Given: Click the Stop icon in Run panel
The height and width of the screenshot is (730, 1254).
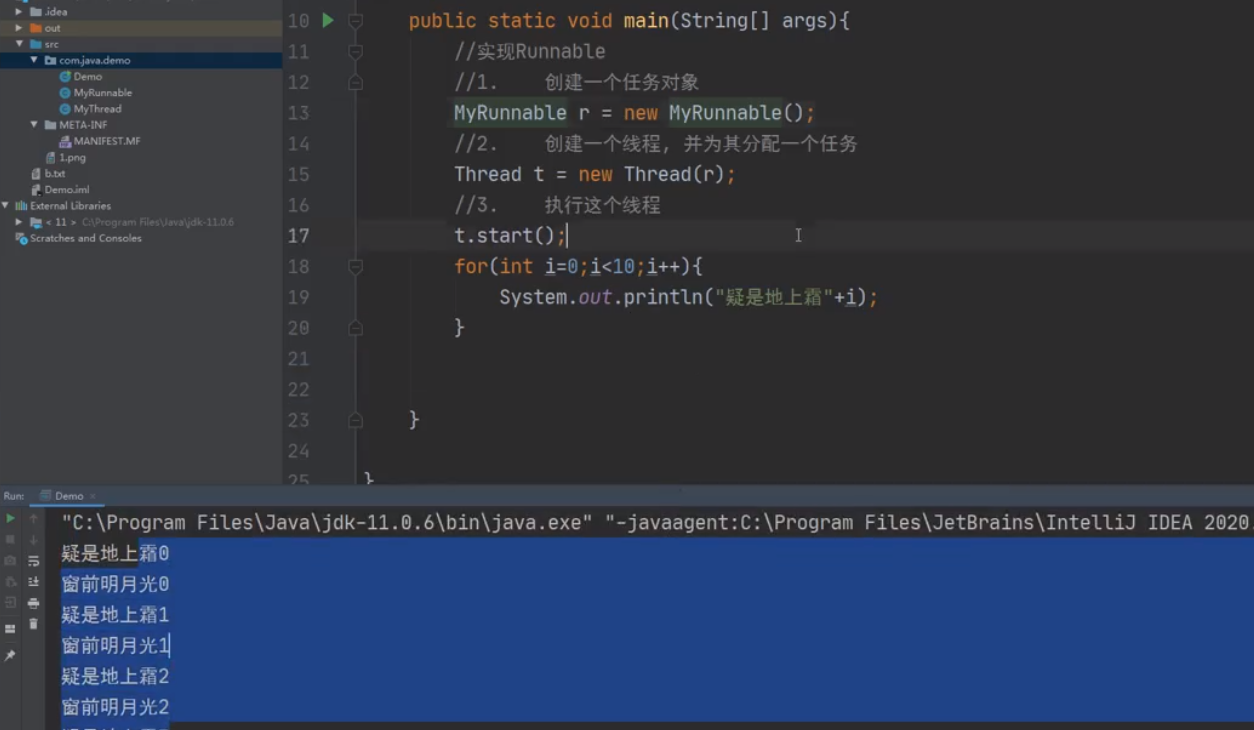Looking at the screenshot, I should tap(11, 539).
